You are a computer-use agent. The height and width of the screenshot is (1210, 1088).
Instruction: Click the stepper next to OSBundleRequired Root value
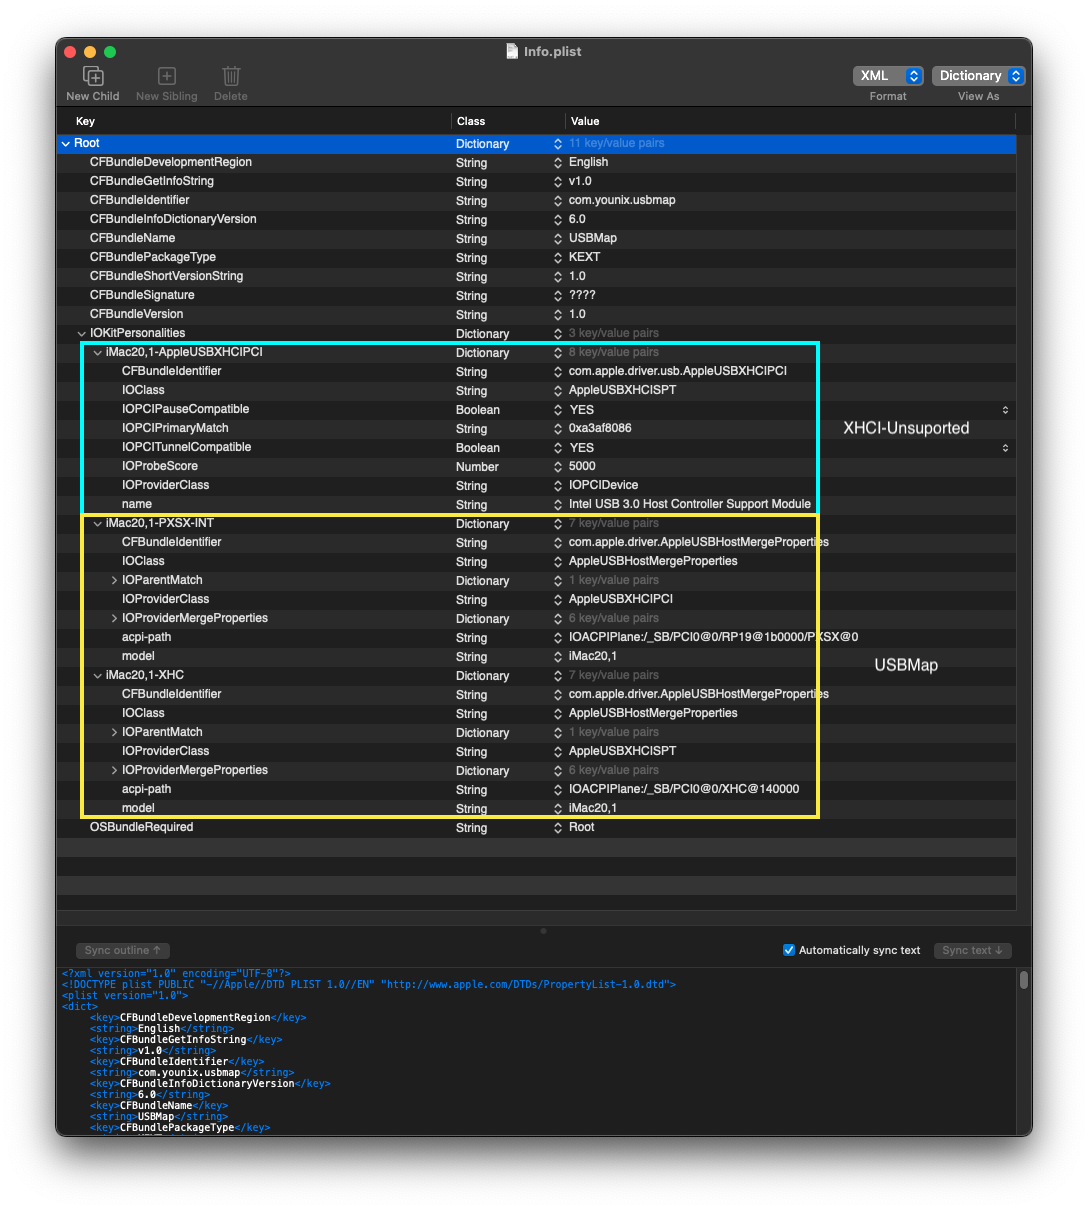557,827
